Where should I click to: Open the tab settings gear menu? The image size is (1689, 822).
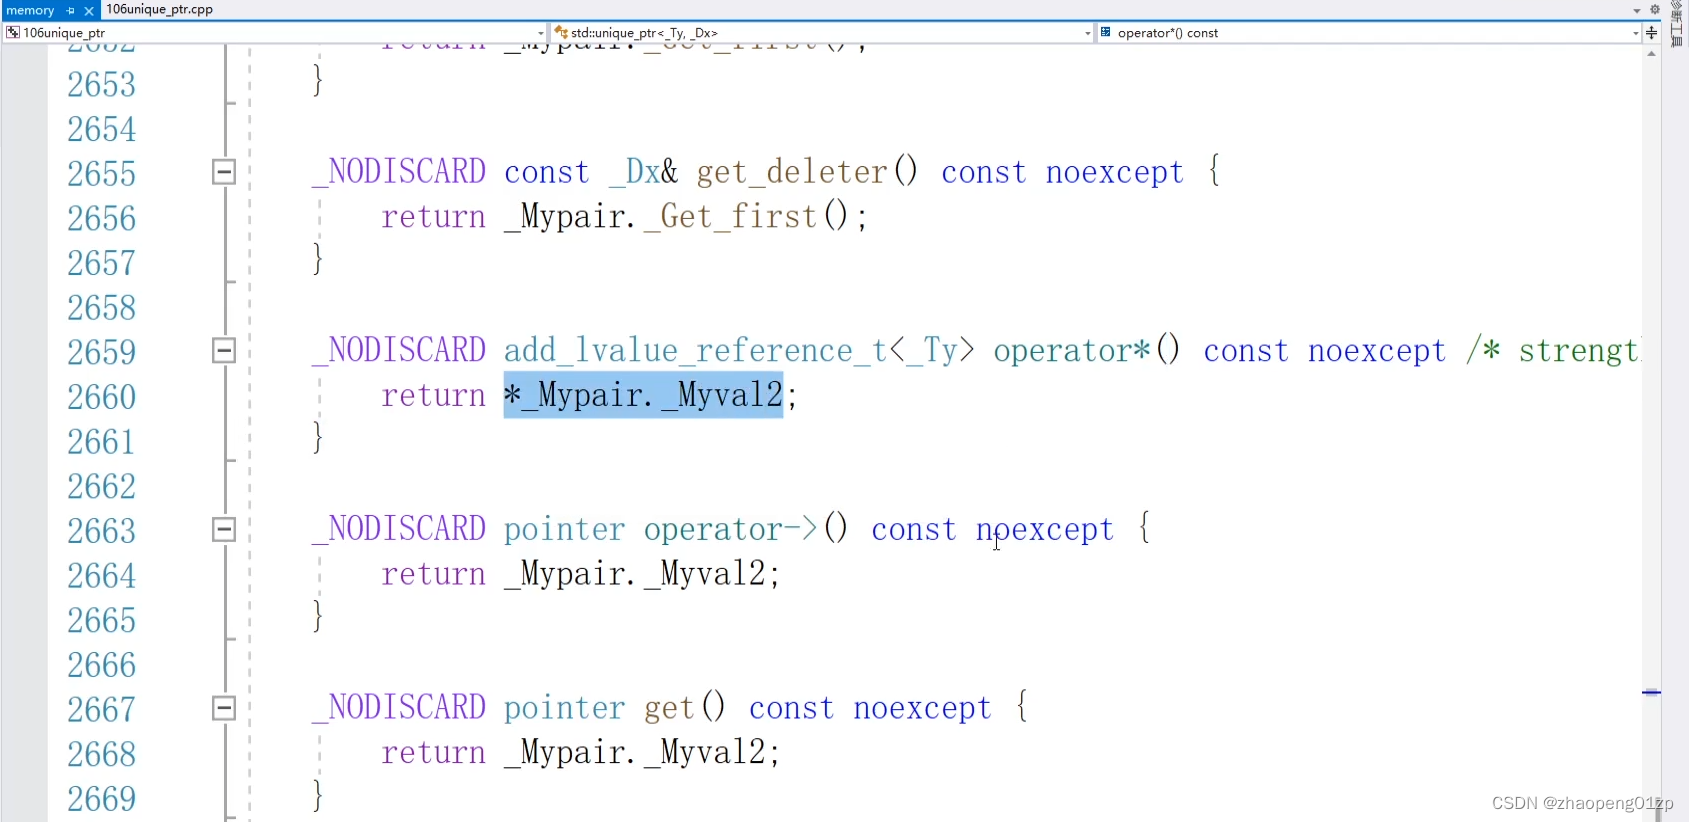click(1655, 10)
